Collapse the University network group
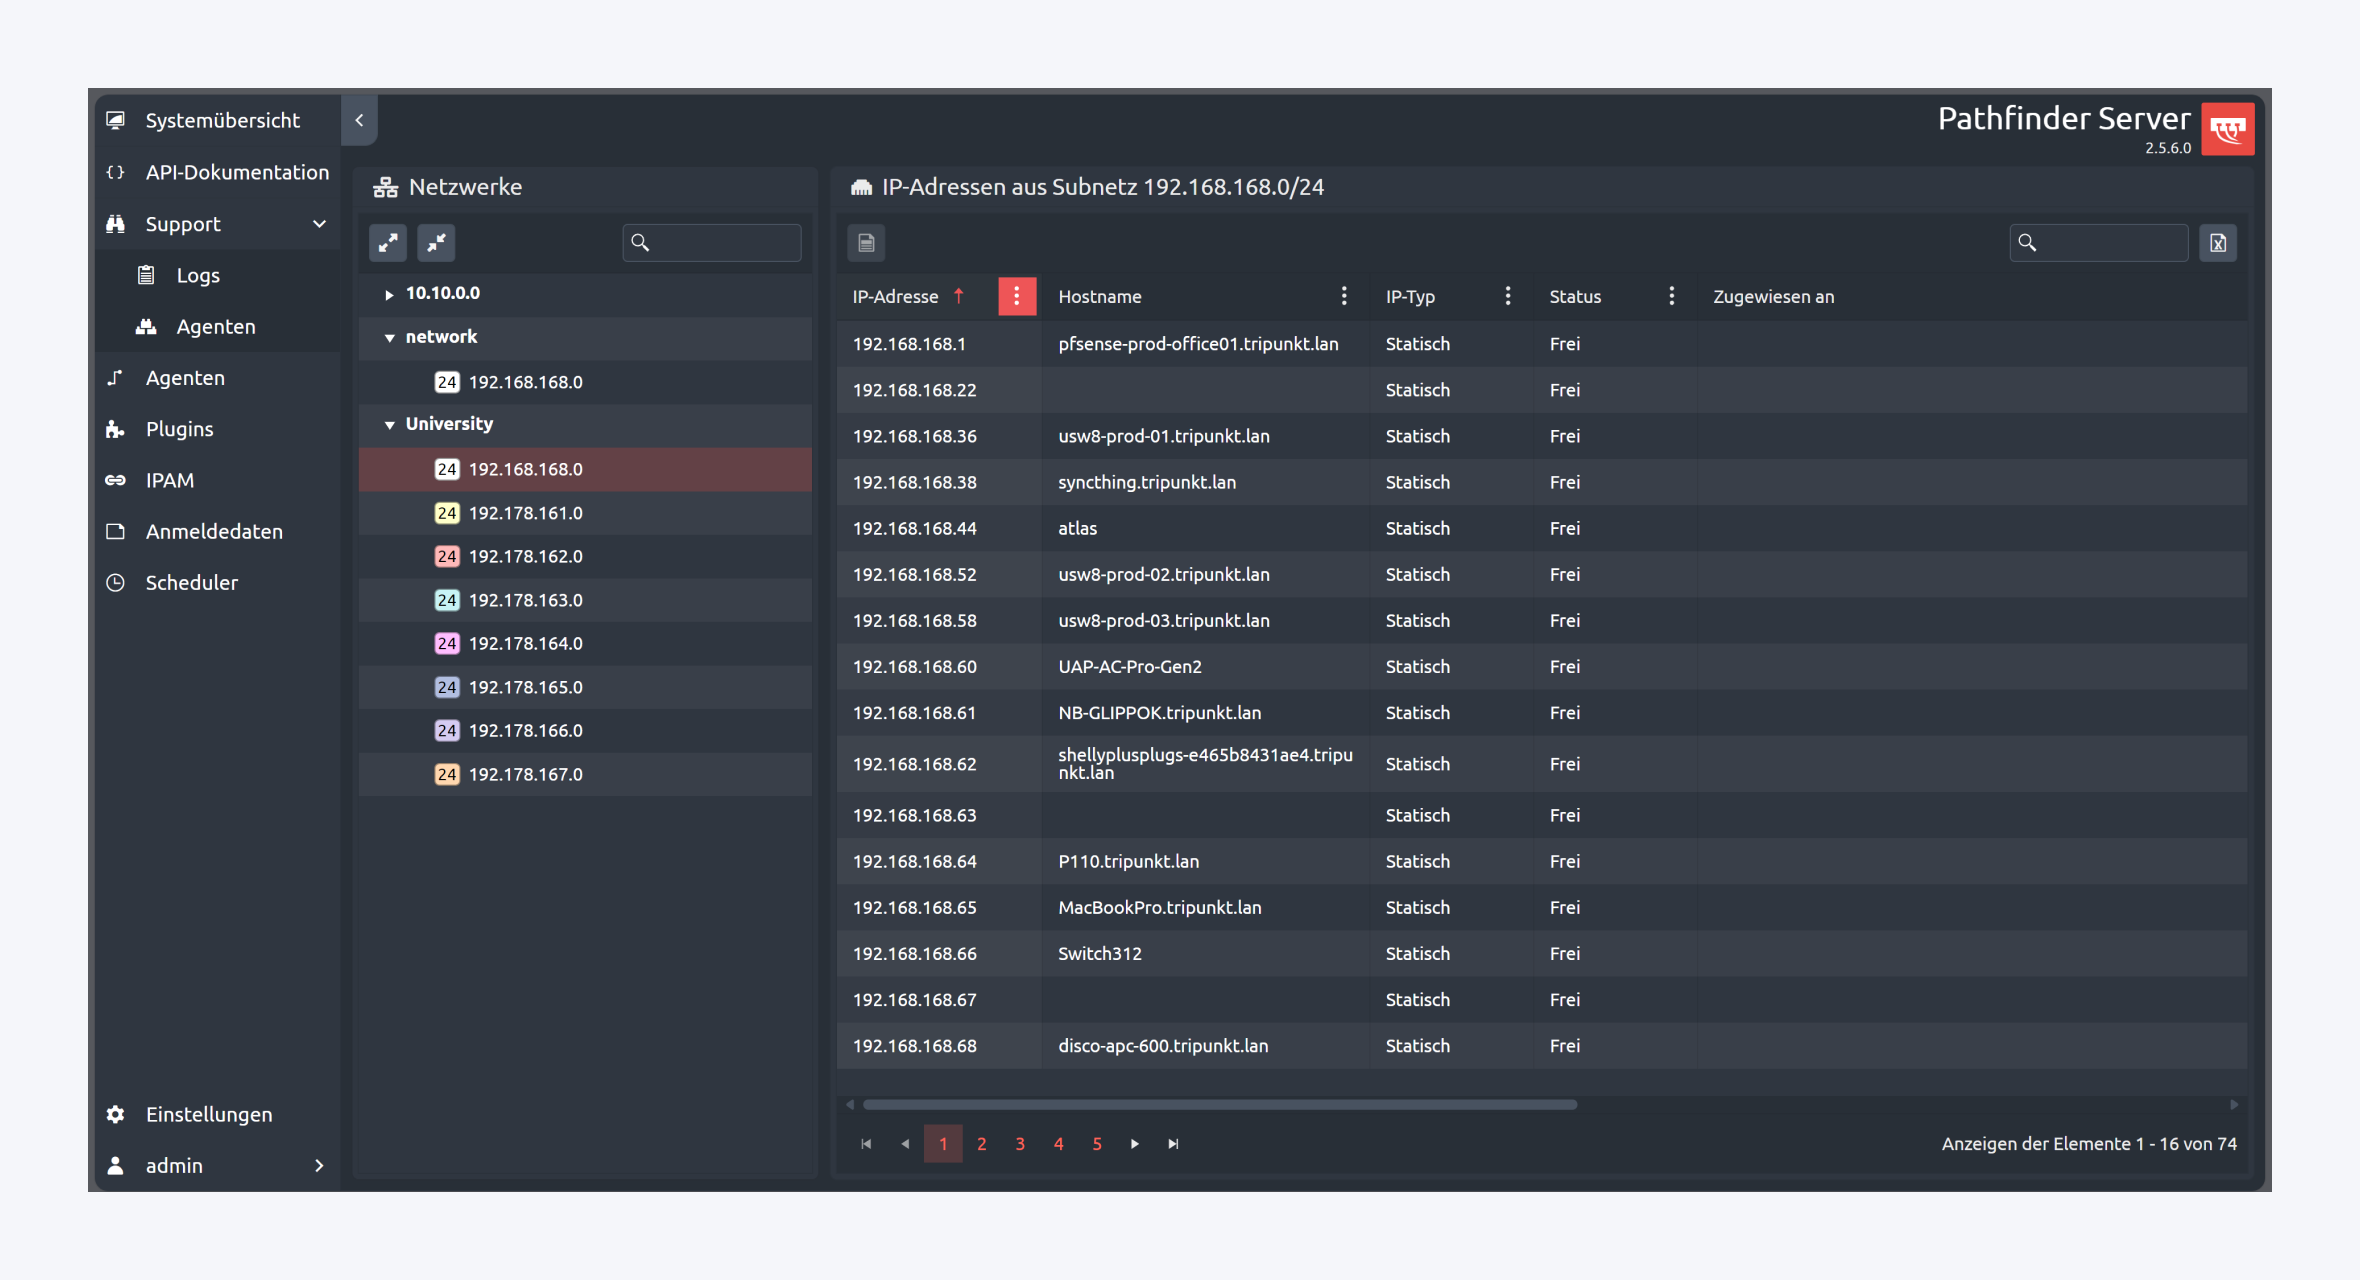2360x1280 pixels. [x=389, y=425]
